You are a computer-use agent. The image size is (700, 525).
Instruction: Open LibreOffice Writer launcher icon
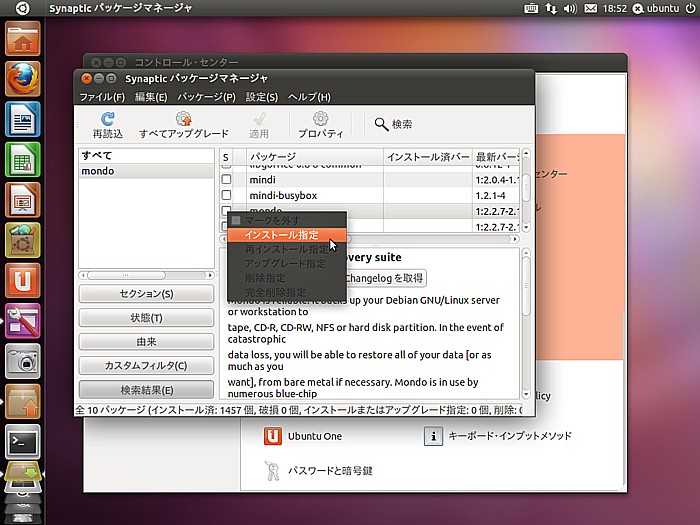23,119
